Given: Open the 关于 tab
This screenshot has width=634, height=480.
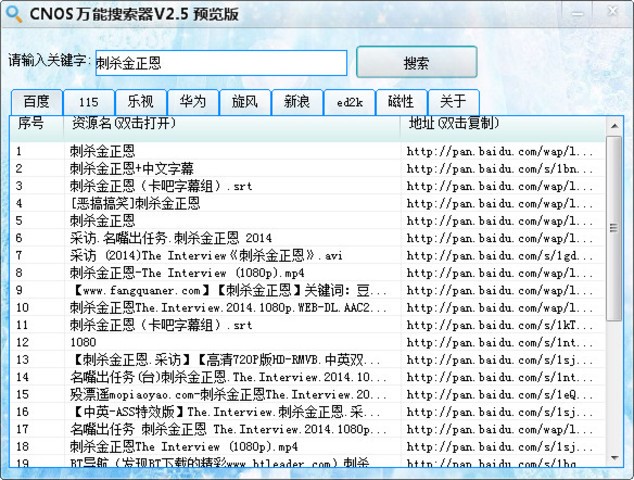Looking at the screenshot, I should tap(453, 102).
